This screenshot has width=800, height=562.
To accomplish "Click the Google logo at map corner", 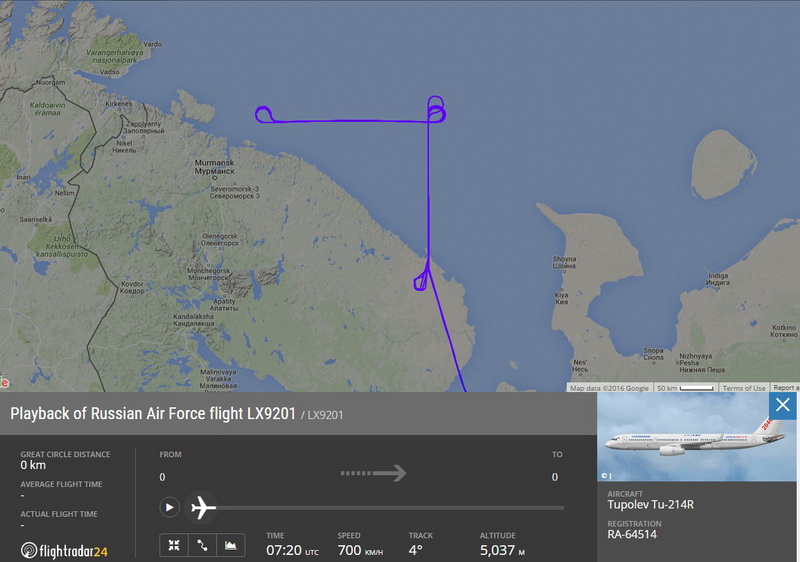I will (x=5, y=382).
